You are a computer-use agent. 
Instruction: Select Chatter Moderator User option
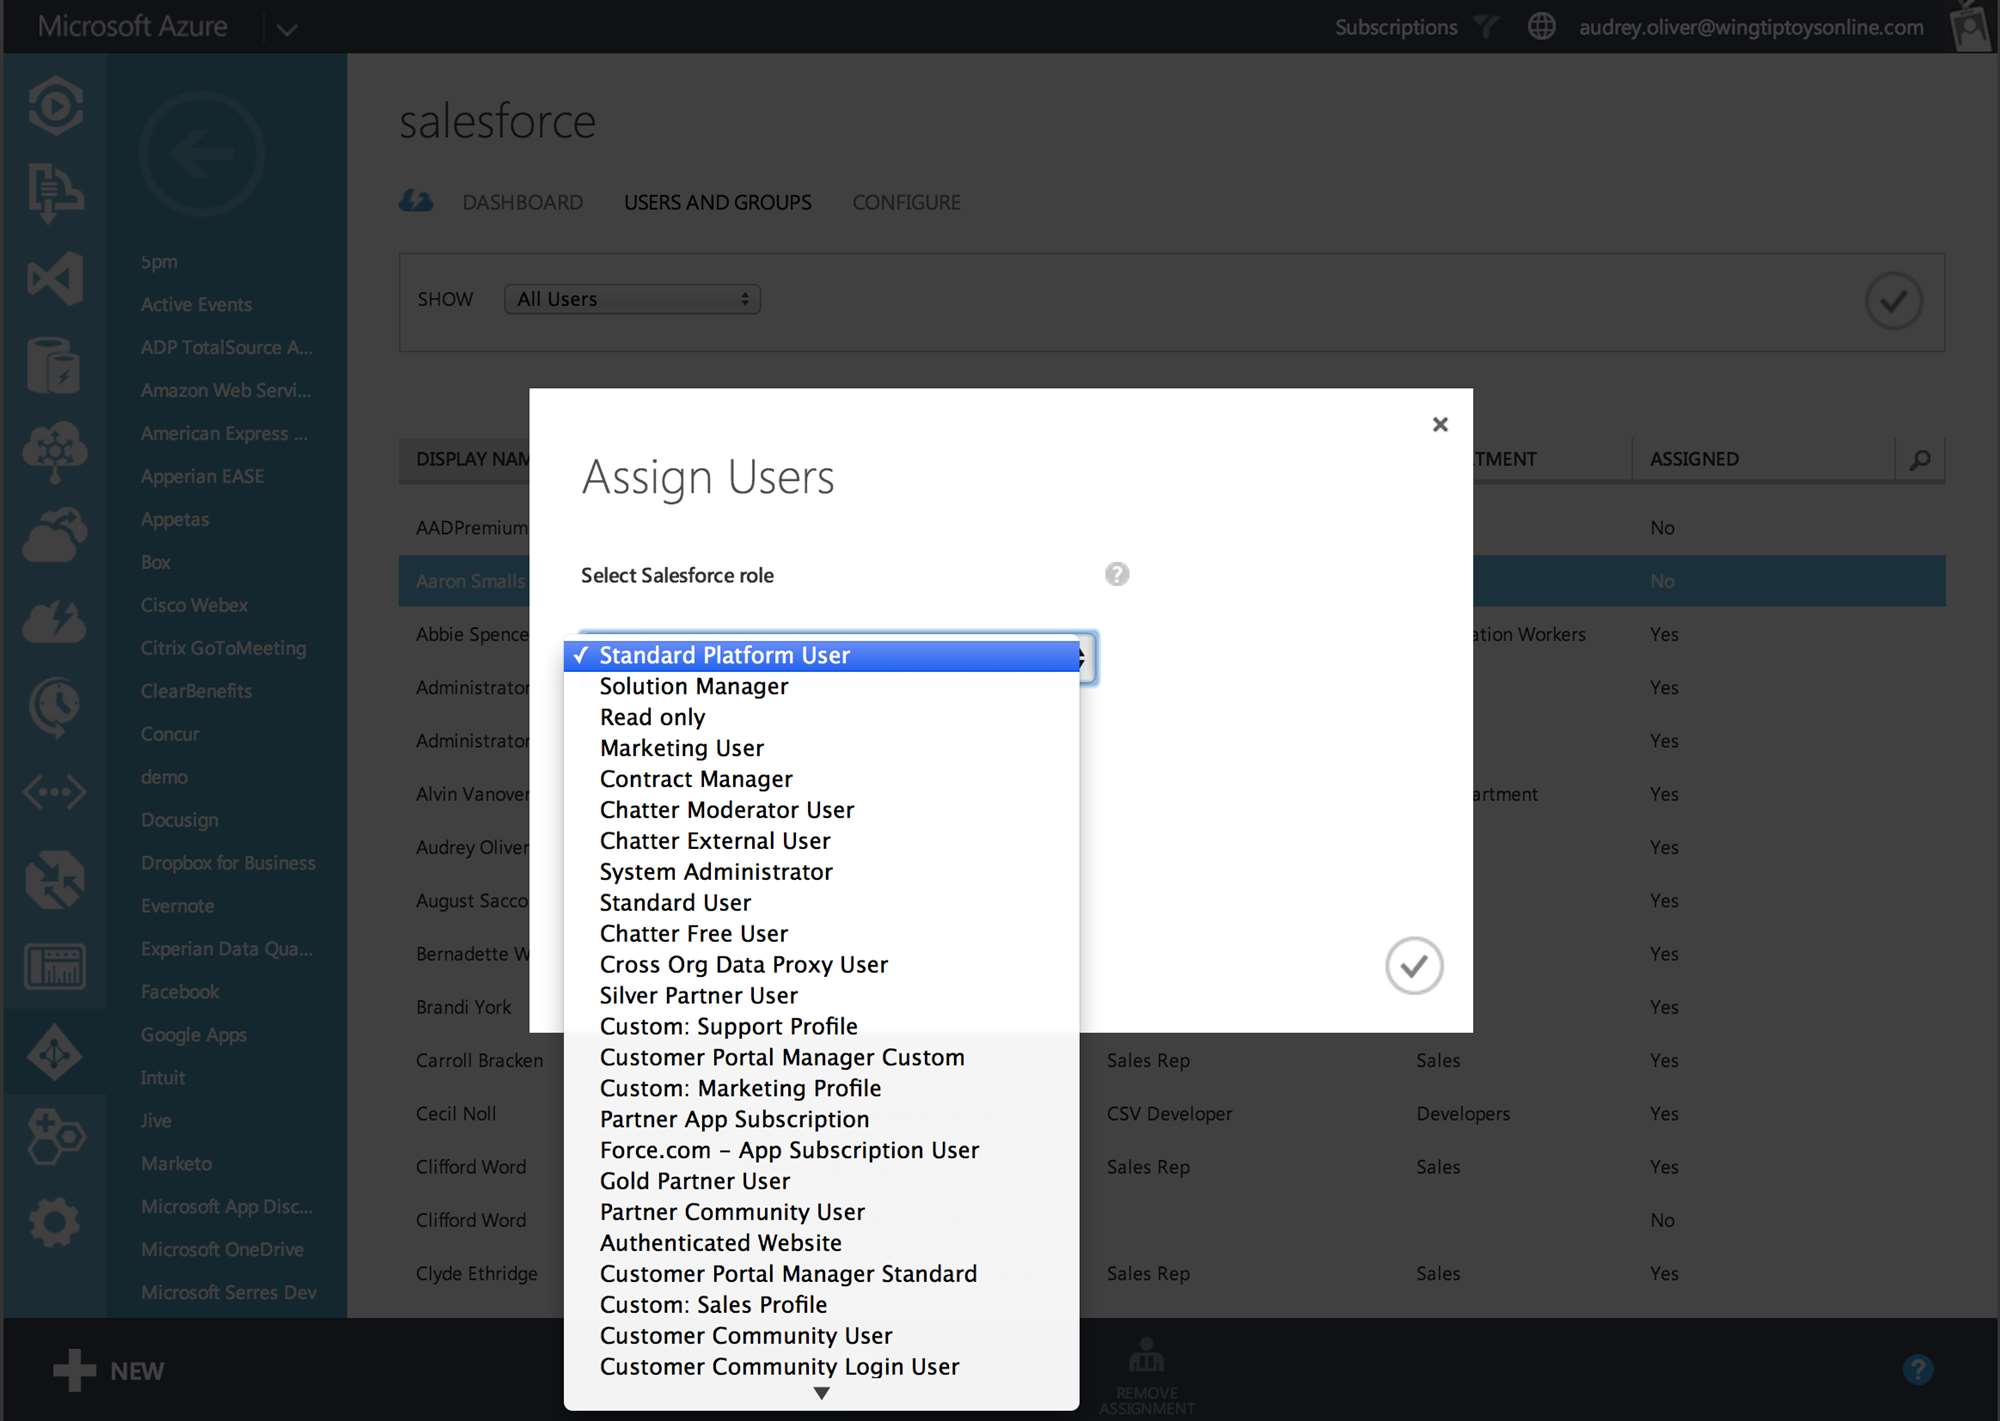pyautogui.click(x=821, y=810)
